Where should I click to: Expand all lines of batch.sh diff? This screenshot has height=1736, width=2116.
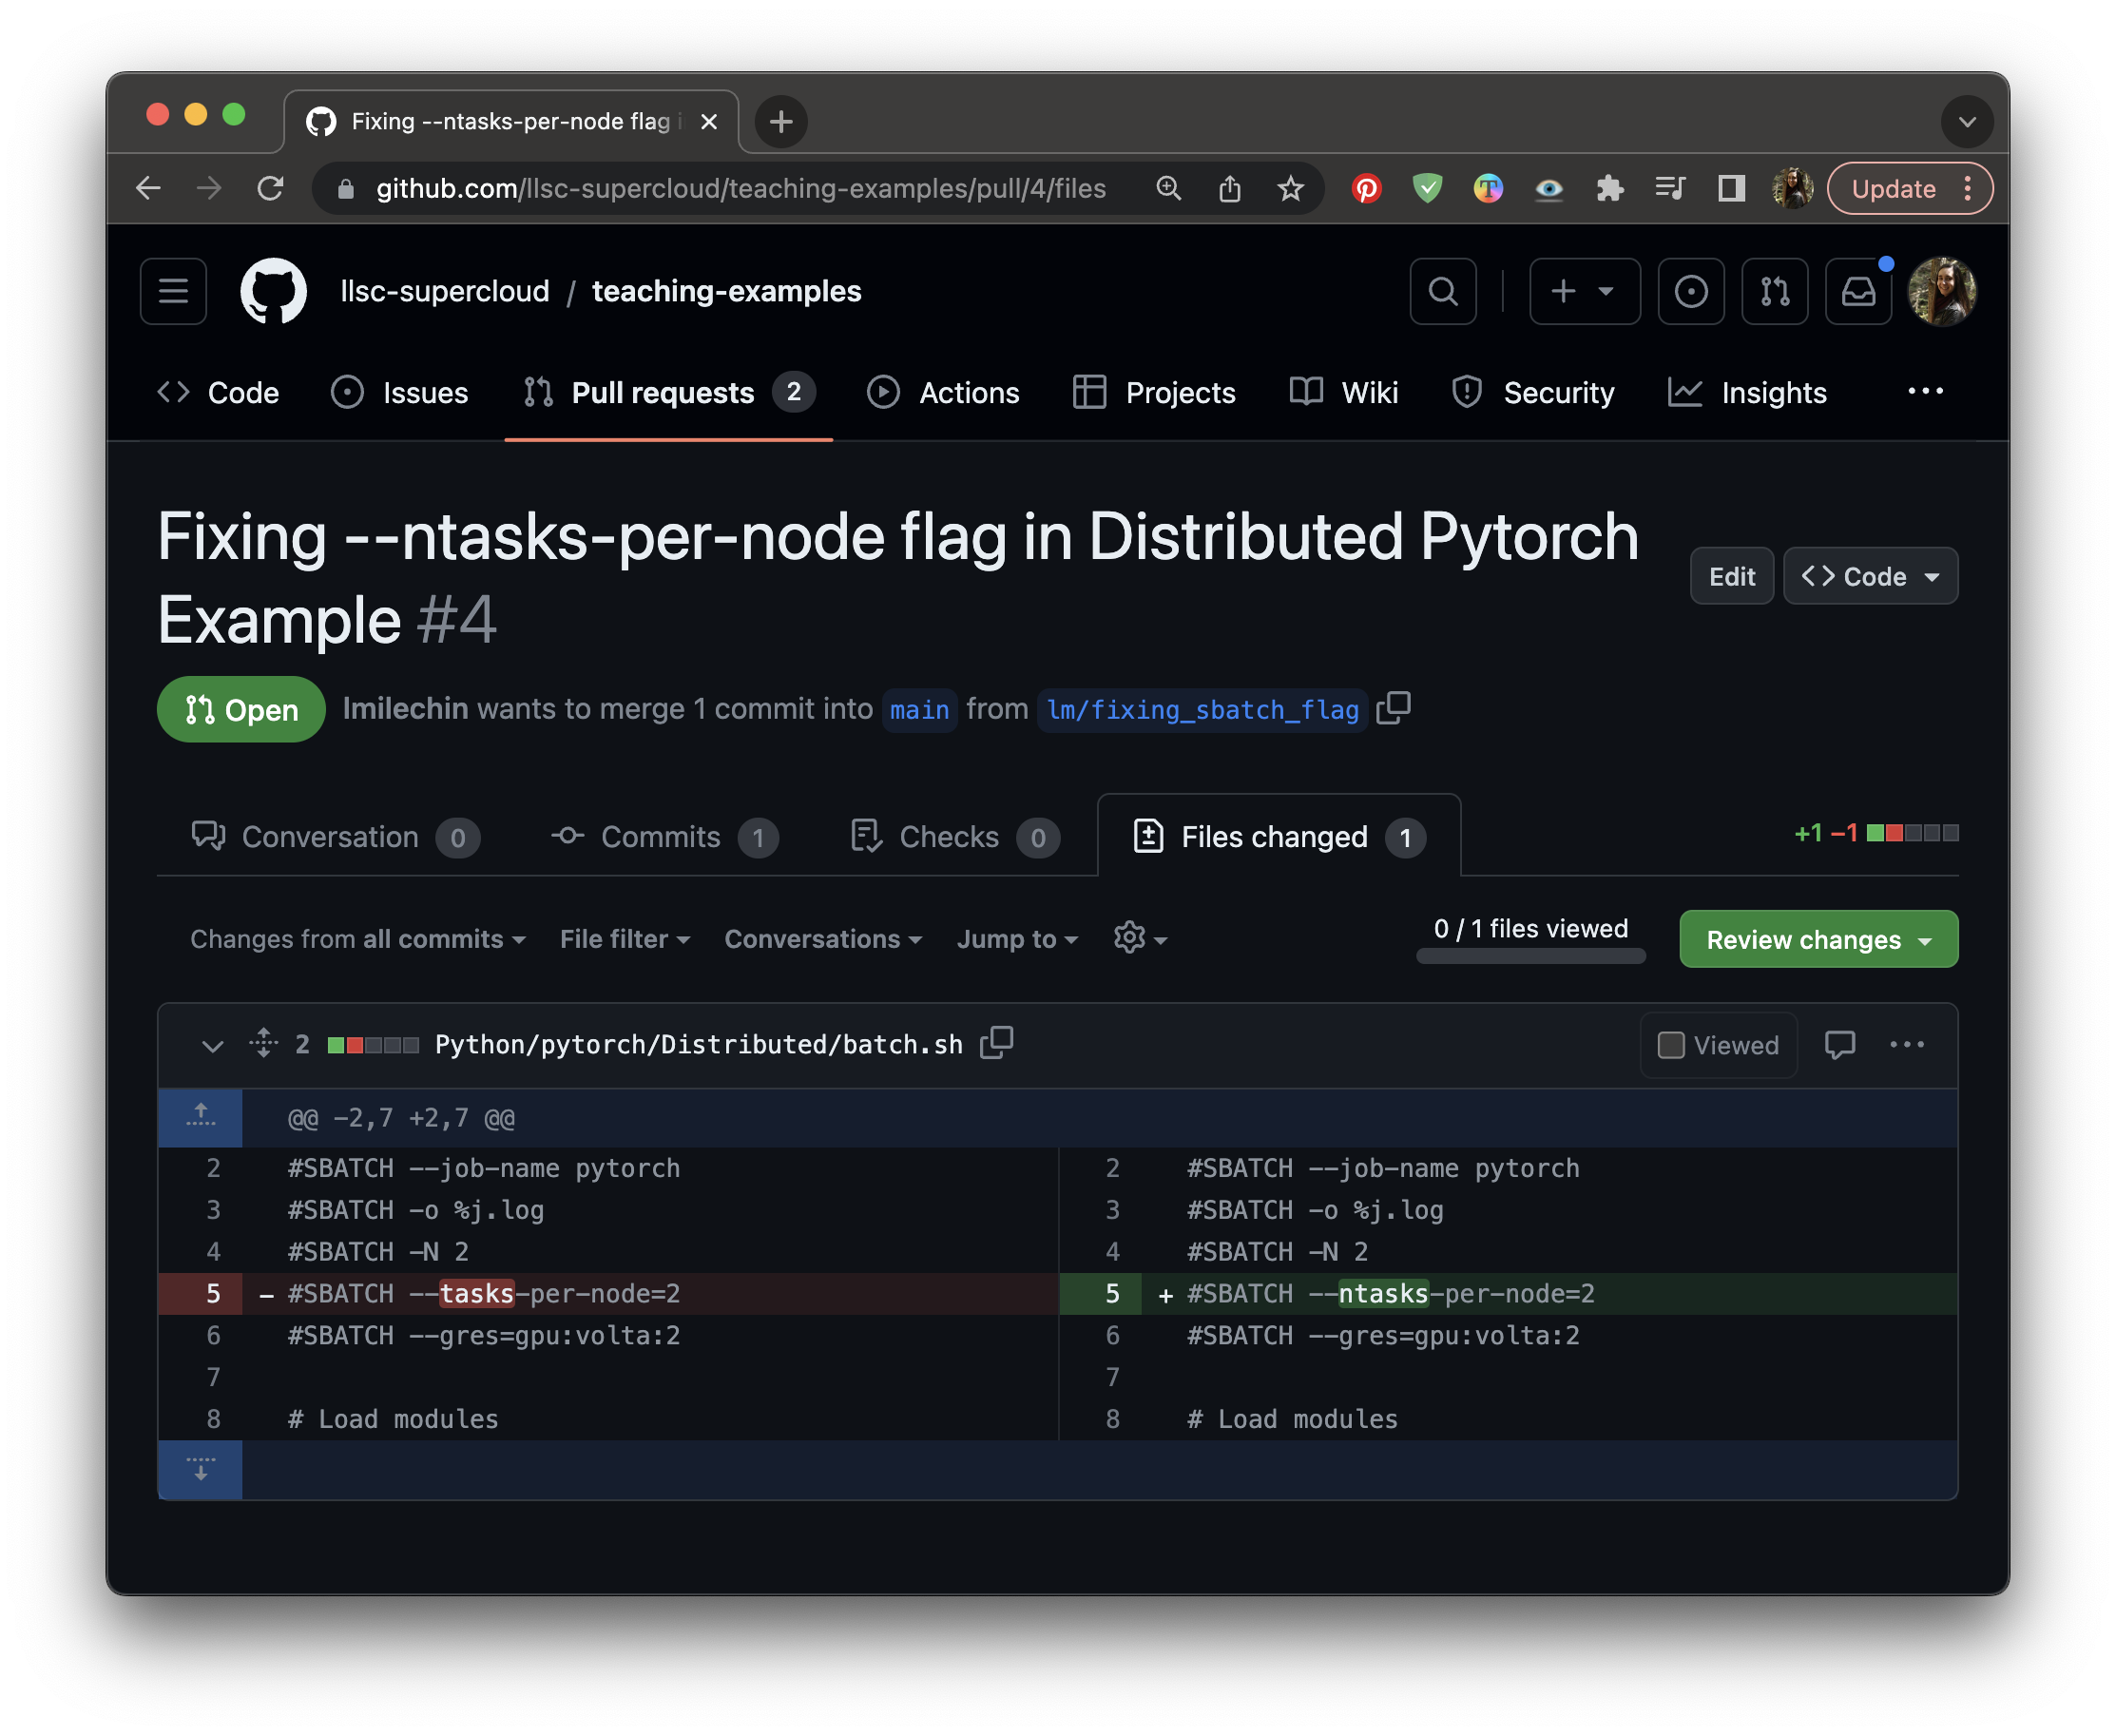coord(263,1043)
